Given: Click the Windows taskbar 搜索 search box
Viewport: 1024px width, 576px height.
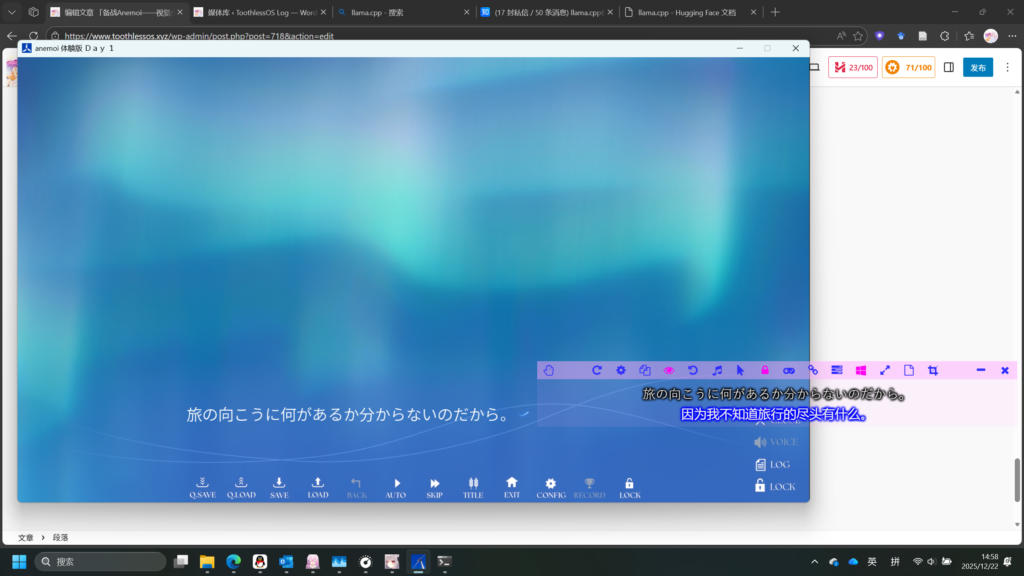Looking at the screenshot, I should (x=100, y=561).
